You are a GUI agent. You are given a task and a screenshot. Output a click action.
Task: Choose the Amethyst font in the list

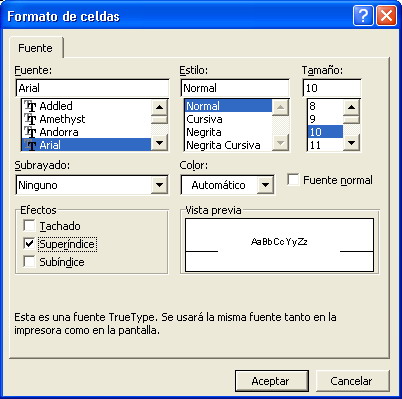pos(86,119)
